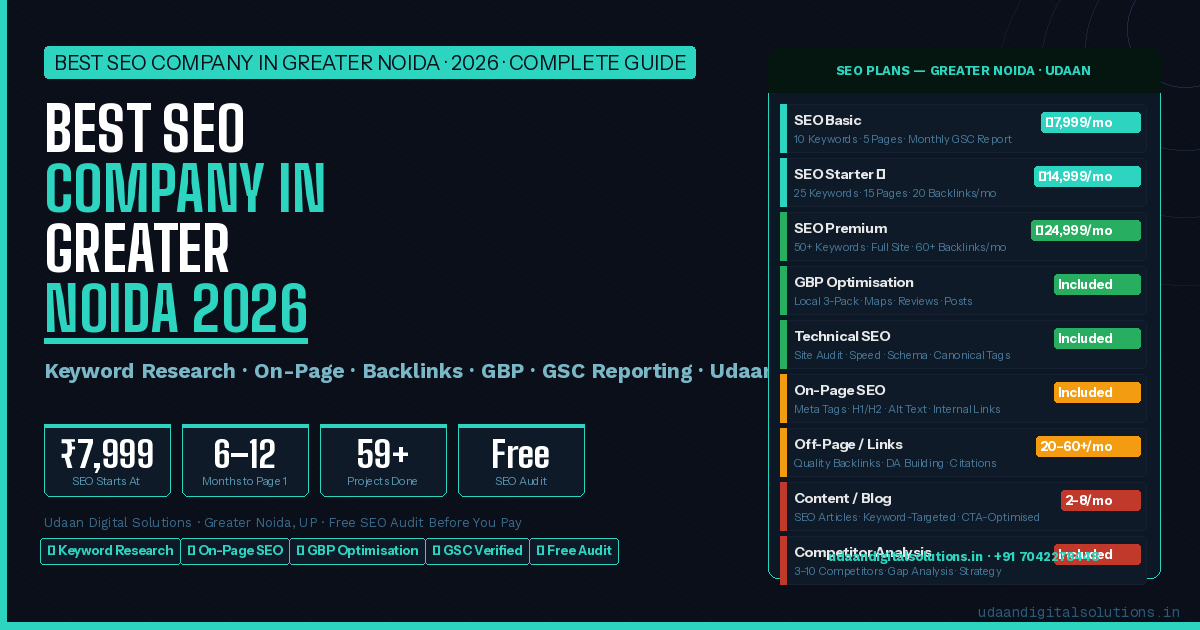Open the Technical SEO row
The image size is (1200, 630).
(x=963, y=344)
